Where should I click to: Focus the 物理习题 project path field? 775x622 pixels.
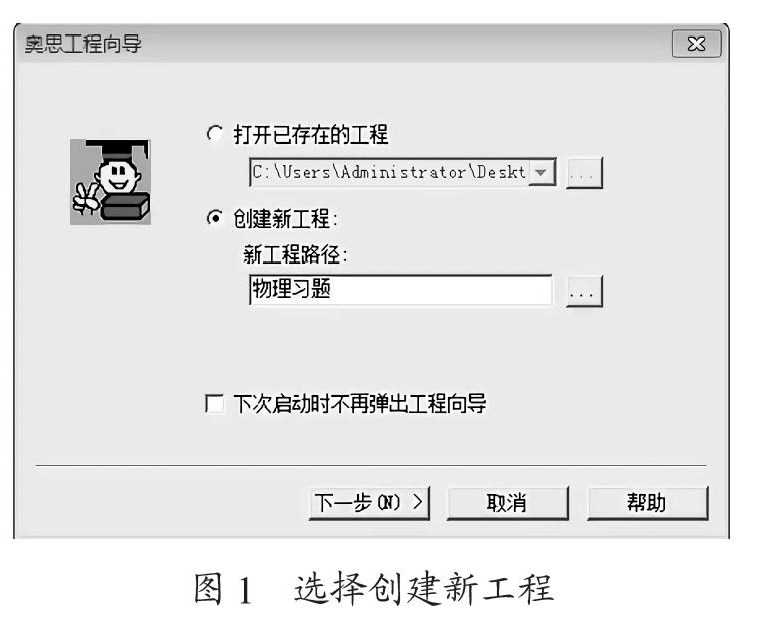coord(400,290)
